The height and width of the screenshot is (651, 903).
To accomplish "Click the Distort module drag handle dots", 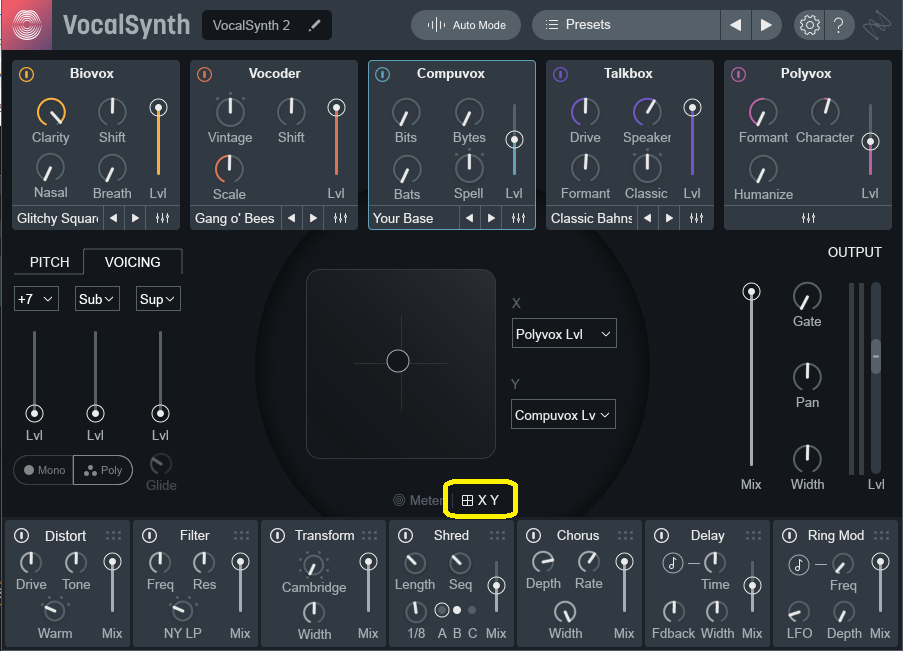I will (x=113, y=536).
